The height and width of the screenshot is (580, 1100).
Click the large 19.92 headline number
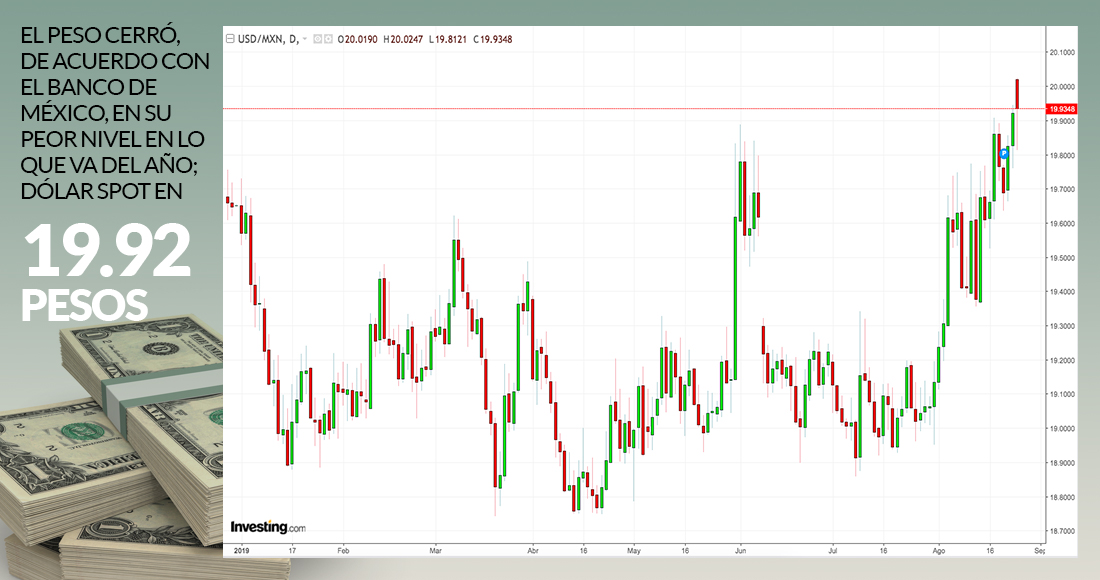pos(107,252)
